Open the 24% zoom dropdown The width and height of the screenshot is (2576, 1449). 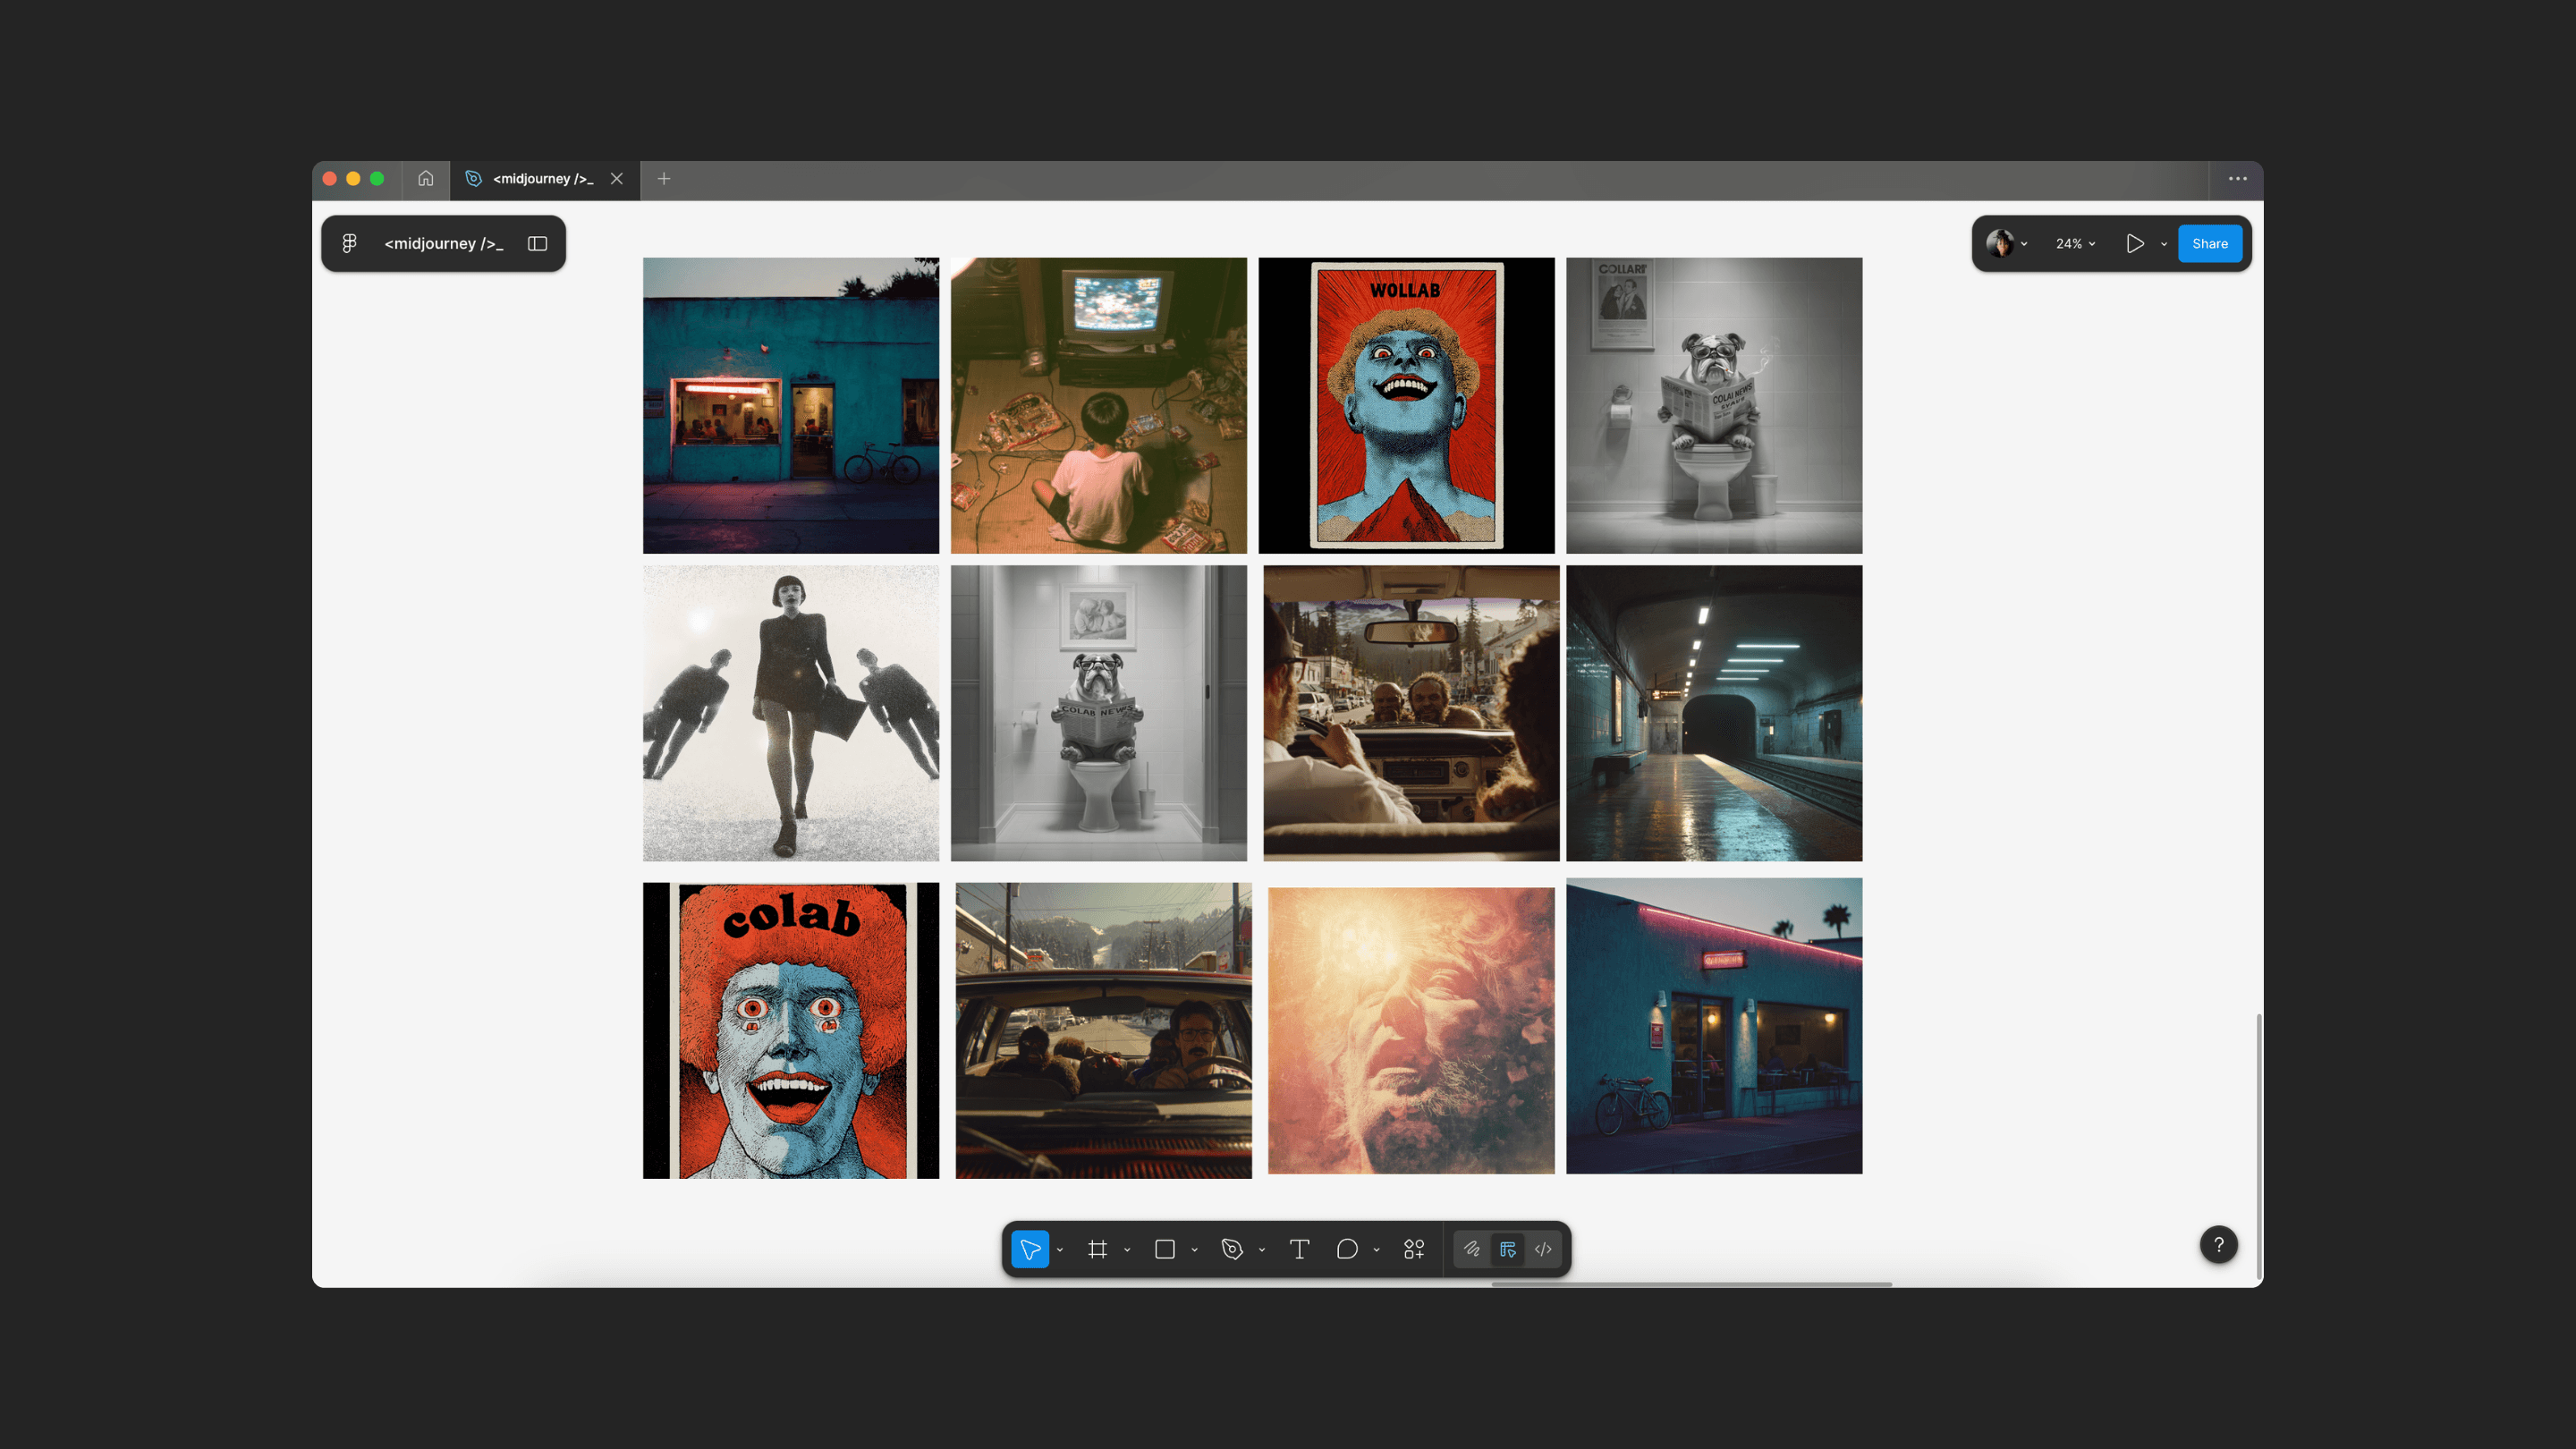pos(2075,243)
